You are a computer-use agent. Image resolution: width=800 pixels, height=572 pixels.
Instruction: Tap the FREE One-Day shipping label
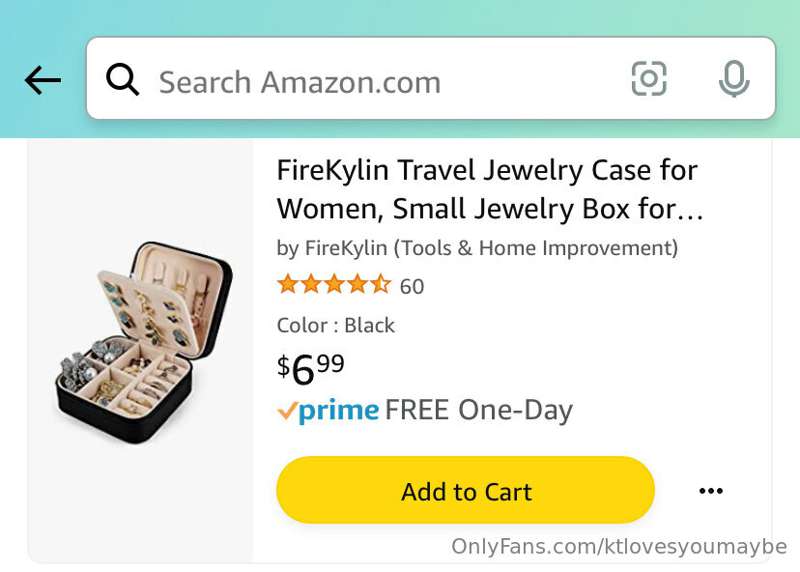(479, 410)
